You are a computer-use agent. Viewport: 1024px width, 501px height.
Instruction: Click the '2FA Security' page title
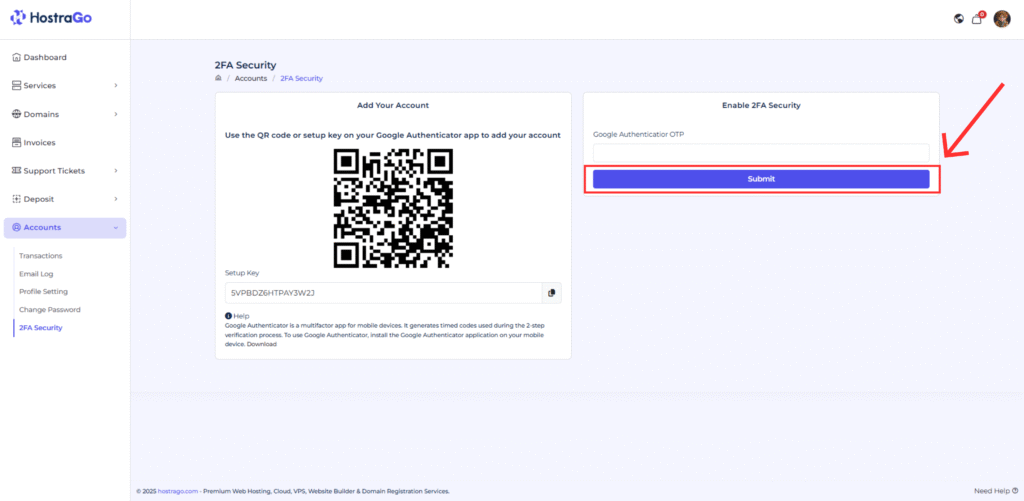click(x=246, y=65)
